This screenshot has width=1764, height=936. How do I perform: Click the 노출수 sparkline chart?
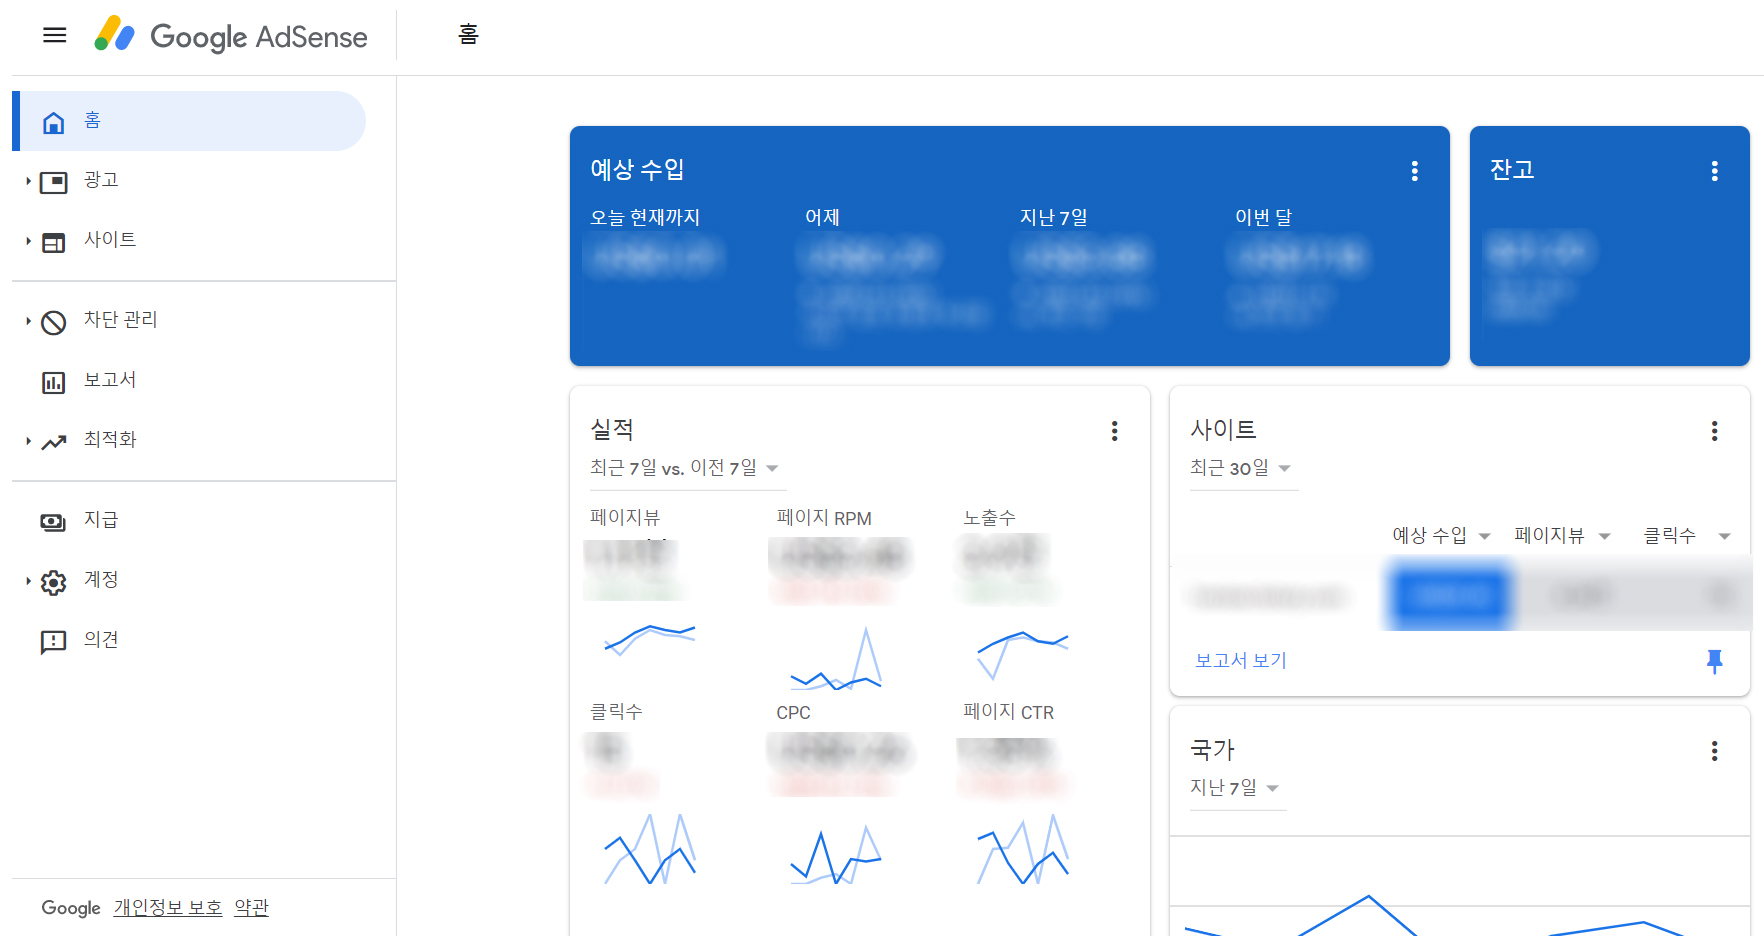(x=1023, y=654)
